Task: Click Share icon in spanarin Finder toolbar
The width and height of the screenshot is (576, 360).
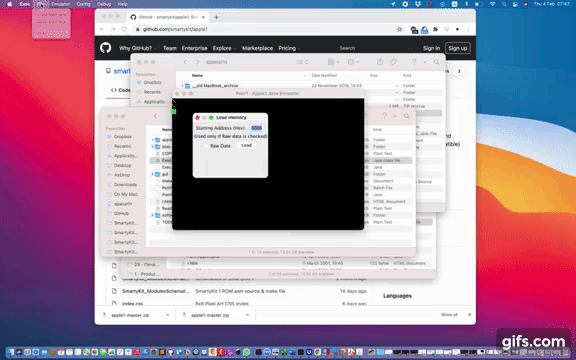Action: 380,62
